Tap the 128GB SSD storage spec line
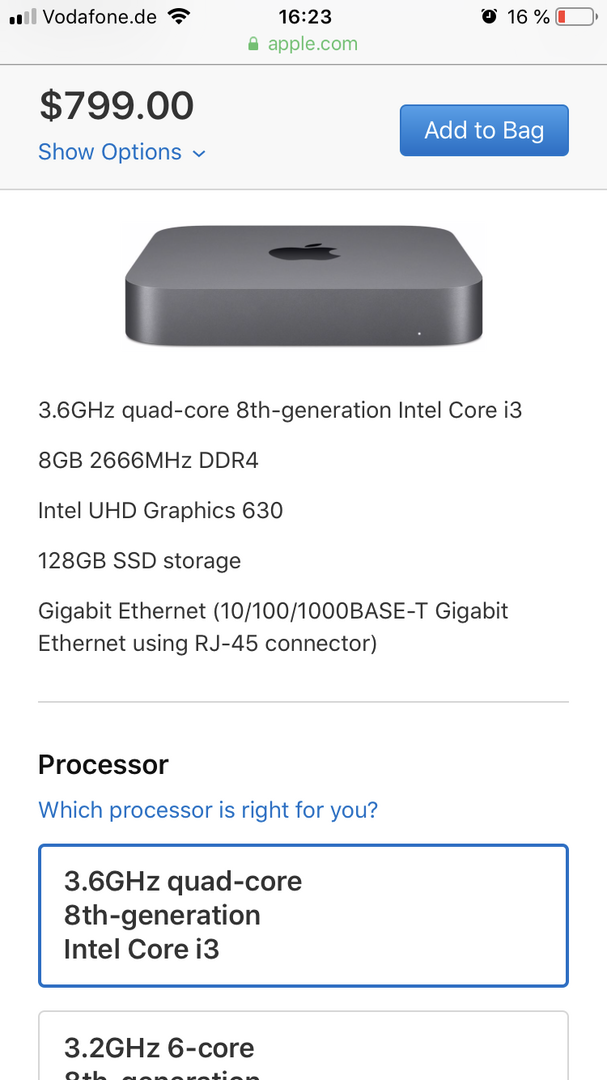The width and height of the screenshot is (607, 1080). (139, 560)
